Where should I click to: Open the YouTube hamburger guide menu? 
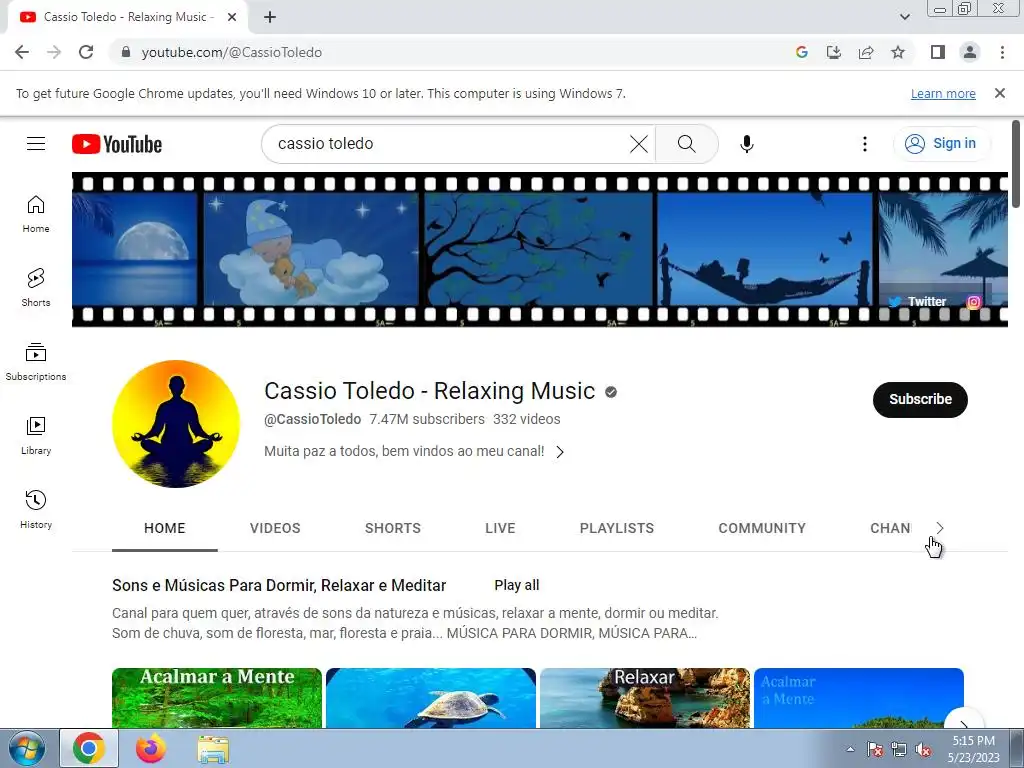click(x=36, y=144)
